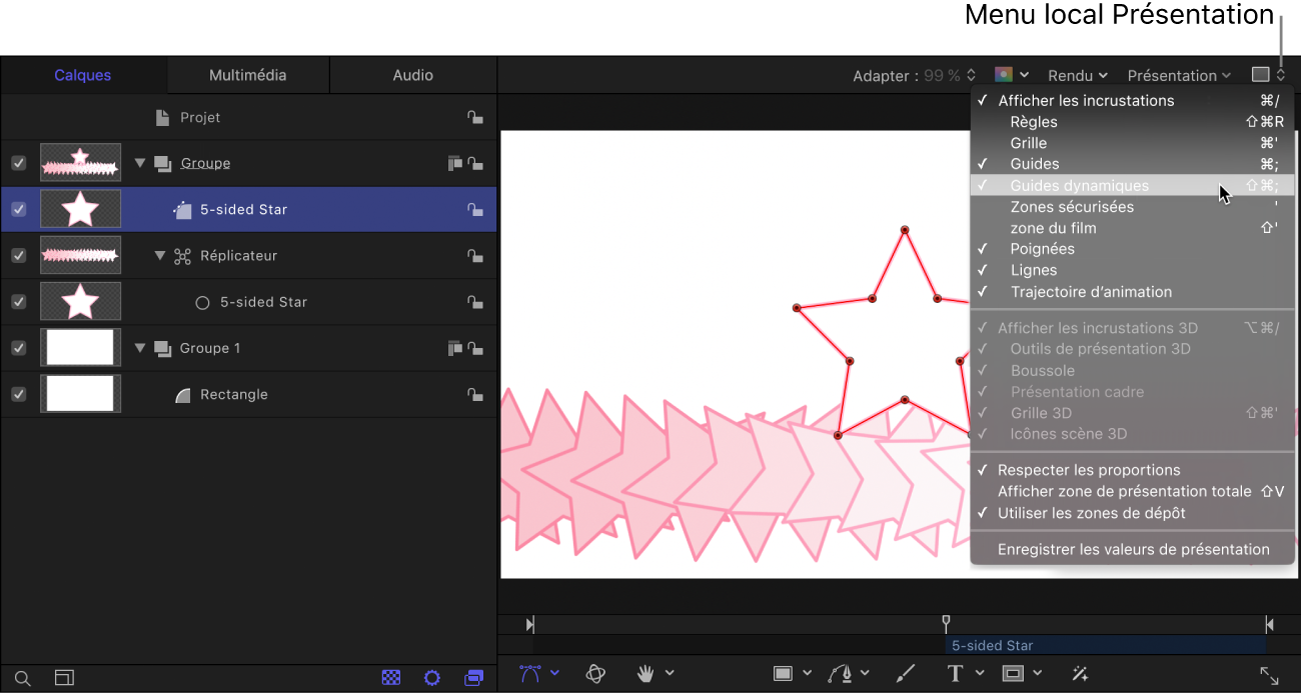This screenshot has width=1301, height=694.
Task: Switch to the Multimédia tab
Action: [247, 75]
